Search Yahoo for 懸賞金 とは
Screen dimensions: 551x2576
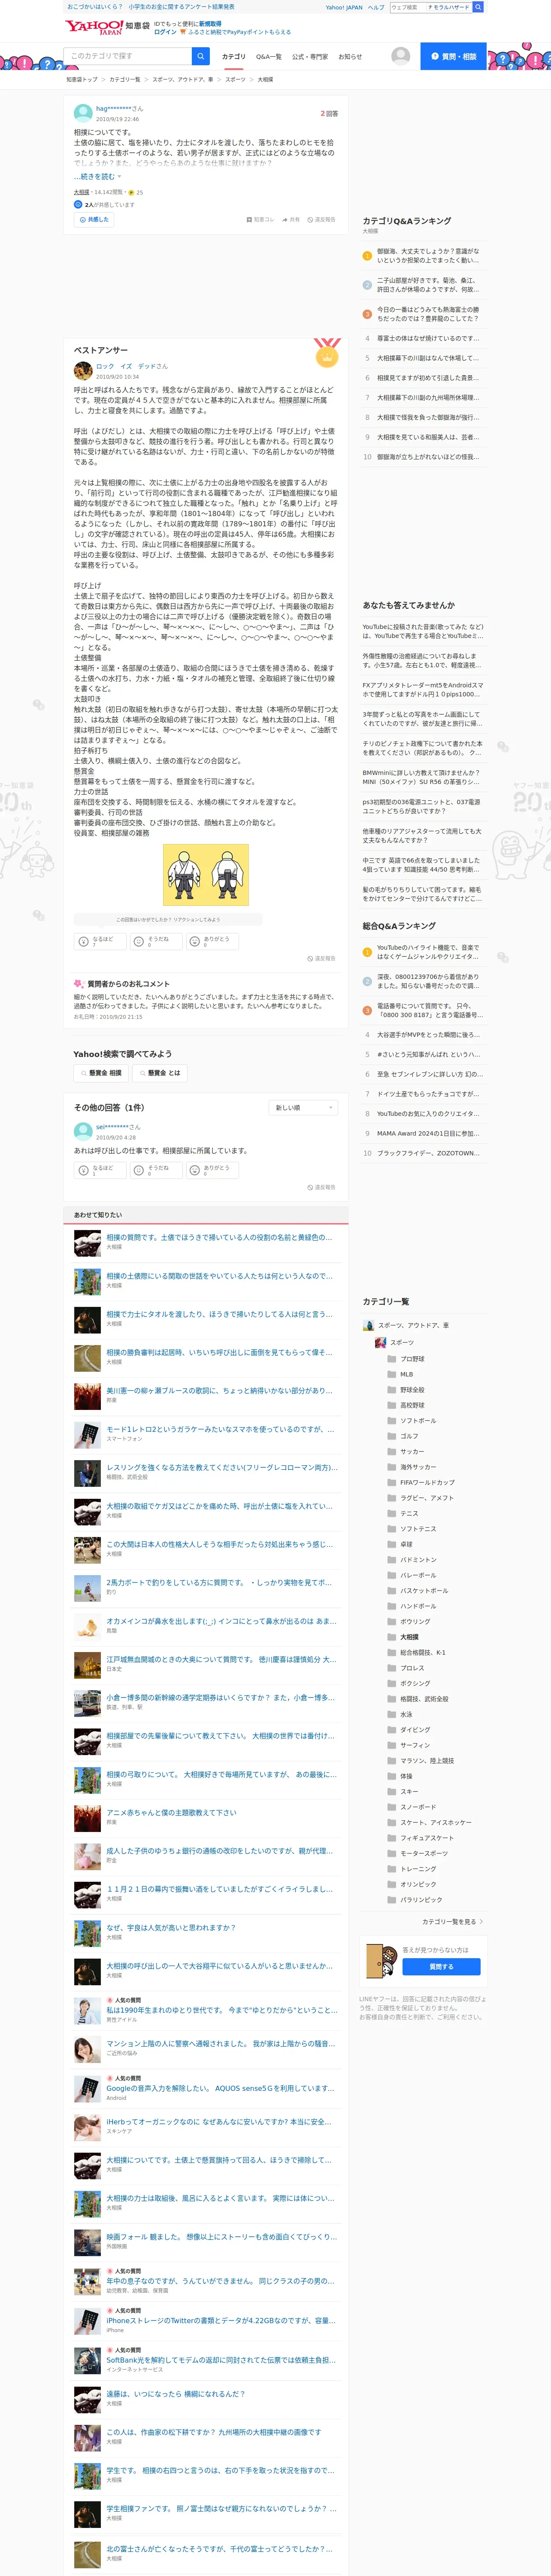click(x=160, y=1073)
